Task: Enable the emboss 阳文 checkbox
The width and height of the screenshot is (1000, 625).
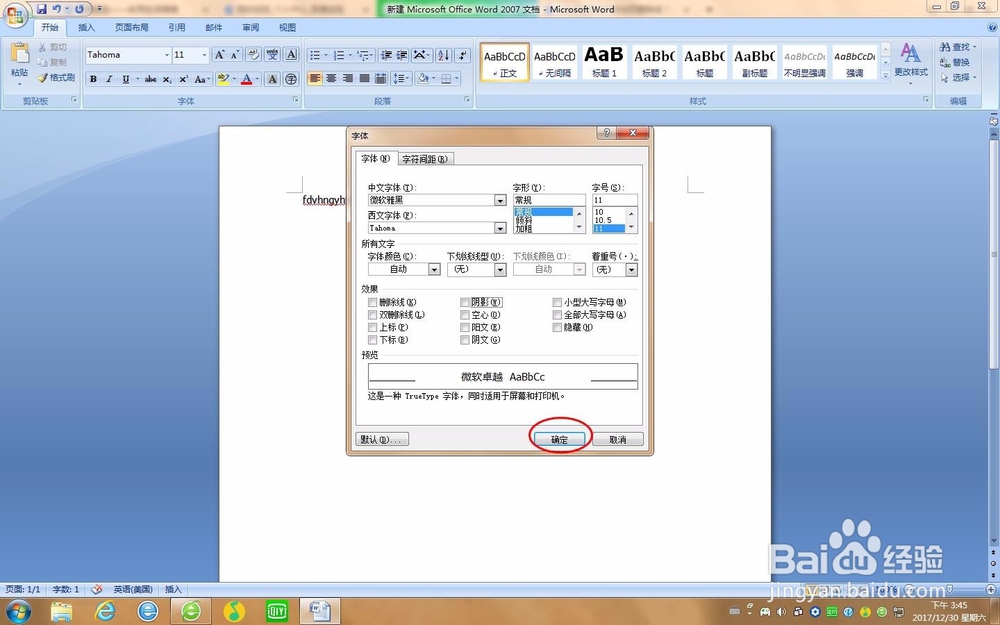Action: (465, 327)
